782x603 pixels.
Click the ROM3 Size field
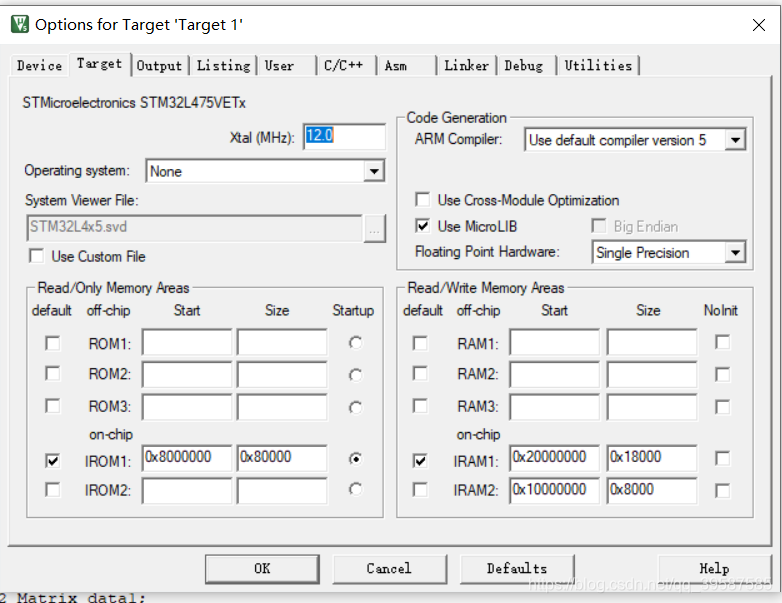tap(282, 406)
